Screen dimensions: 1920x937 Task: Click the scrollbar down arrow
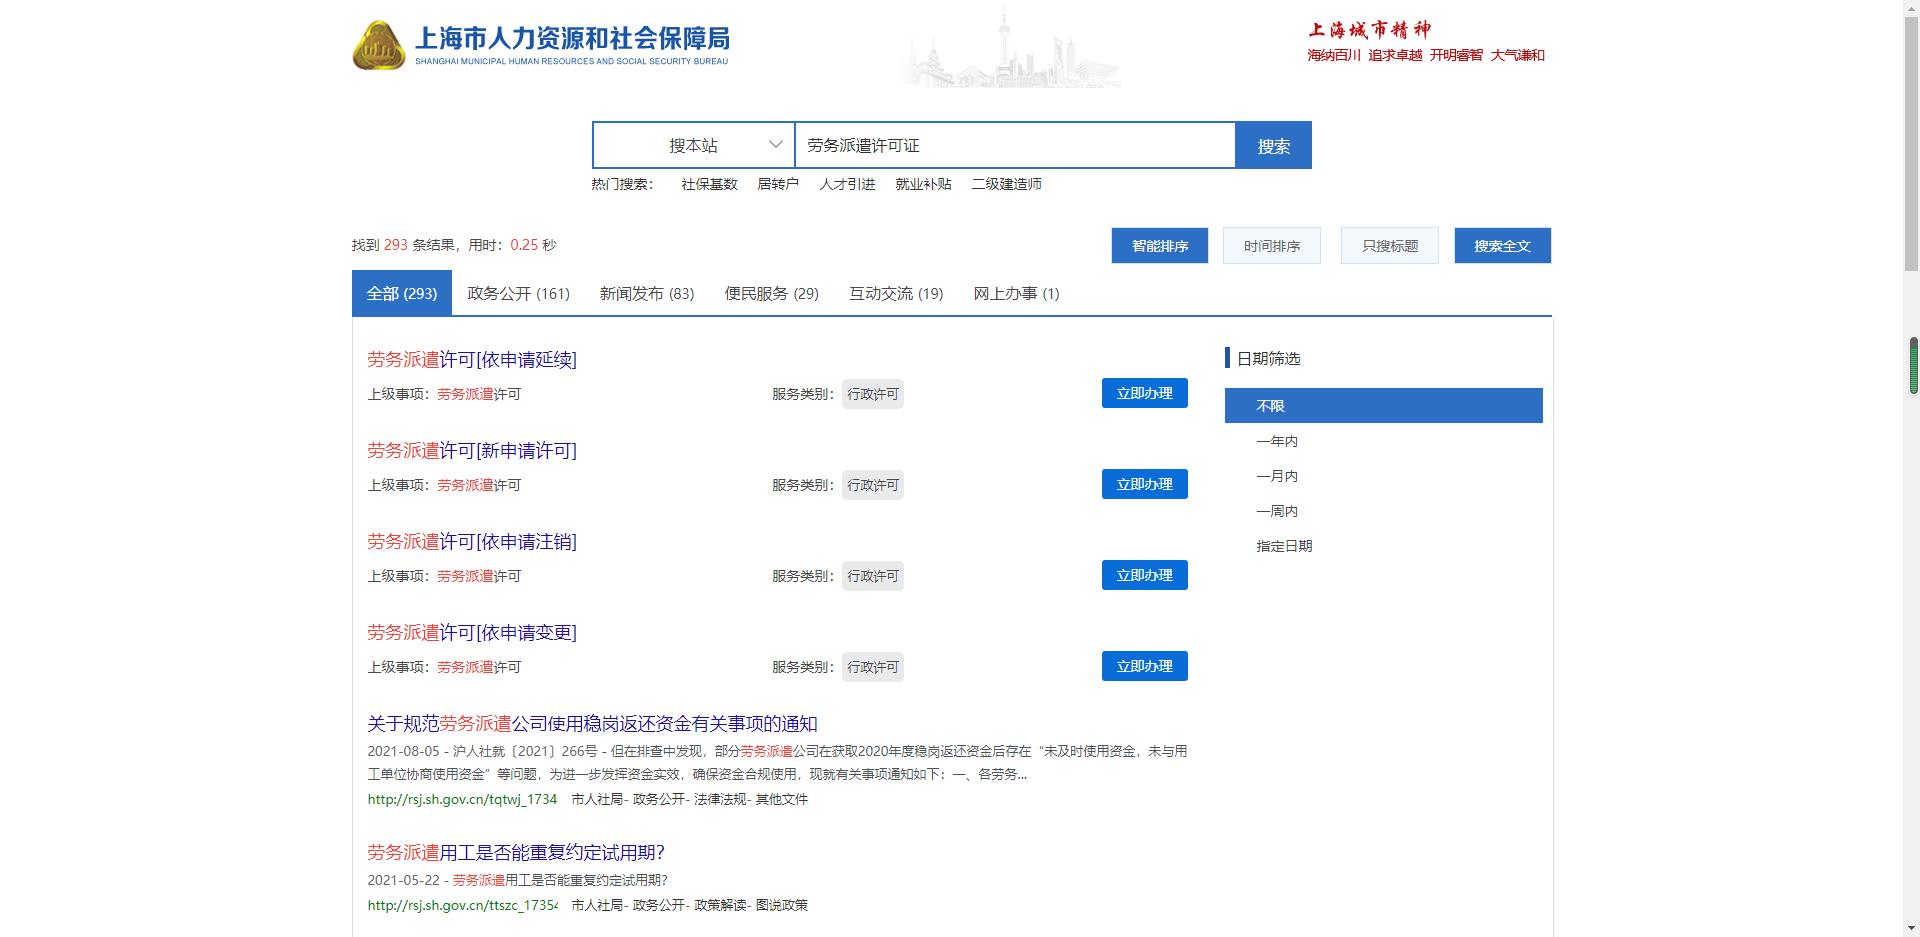point(1912,928)
